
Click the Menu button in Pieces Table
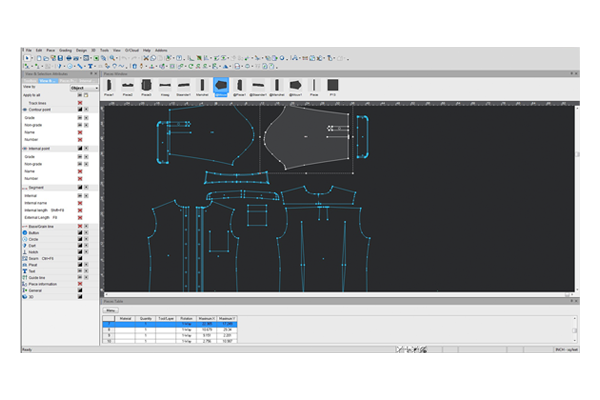pyautogui.click(x=112, y=310)
